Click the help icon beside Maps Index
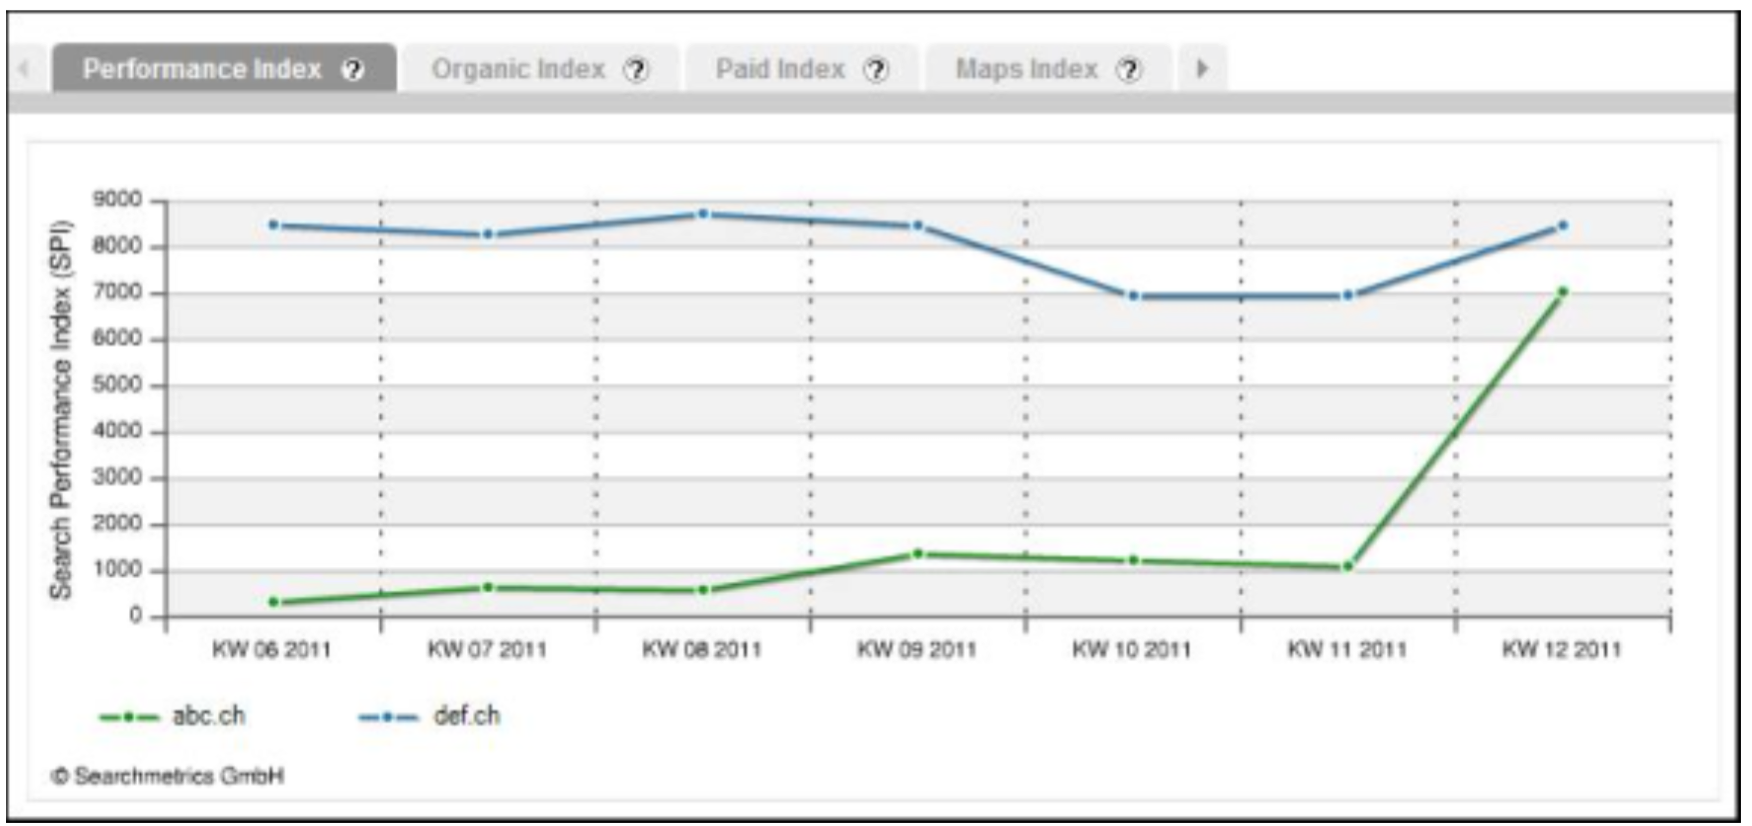The image size is (1752, 826). click(x=1129, y=70)
